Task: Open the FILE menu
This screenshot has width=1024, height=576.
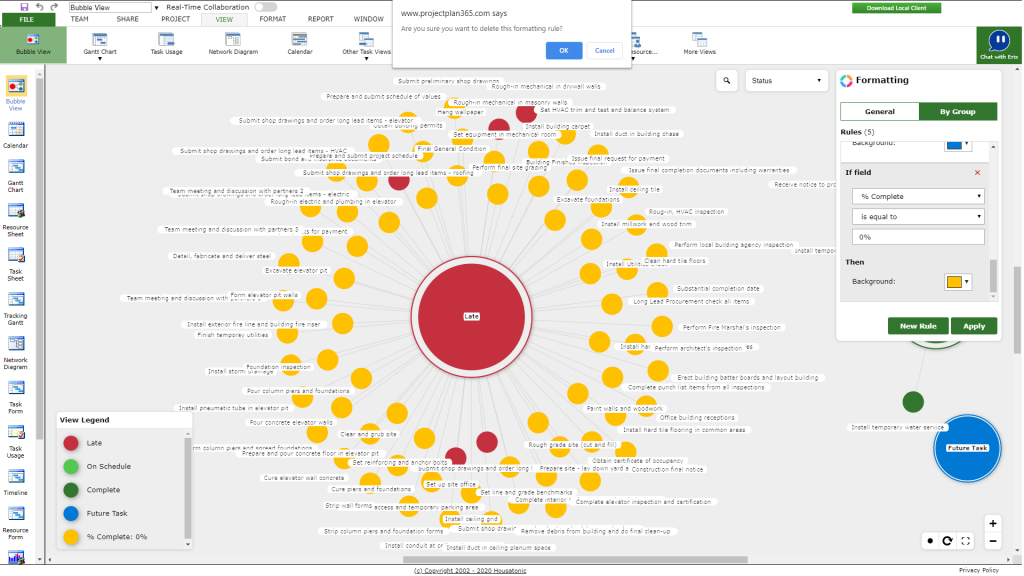Action: (27, 20)
